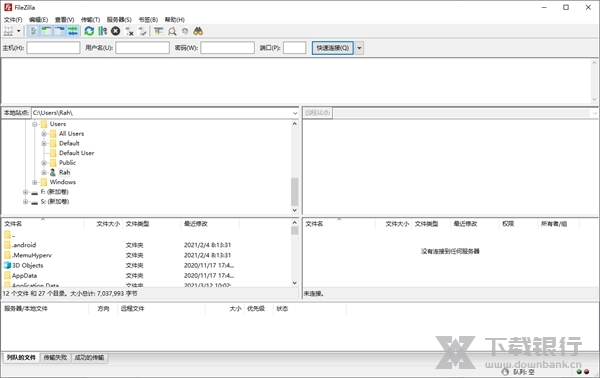Sort local files by 文件大小 column
The width and height of the screenshot is (600, 378).
click(x=103, y=224)
